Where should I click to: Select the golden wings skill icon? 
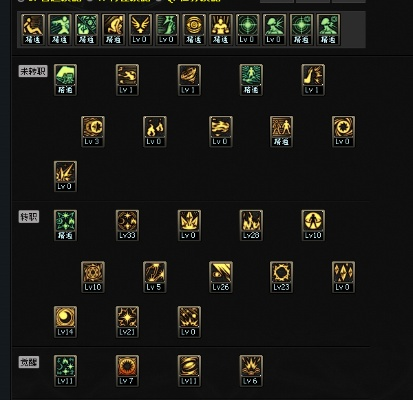click(x=140, y=29)
